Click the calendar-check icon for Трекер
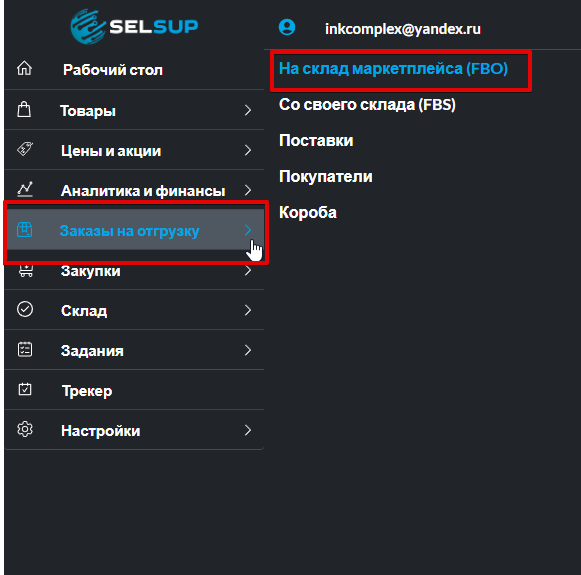Image resolution: width=581 pixels, height=575 pixels. point(25,389)
